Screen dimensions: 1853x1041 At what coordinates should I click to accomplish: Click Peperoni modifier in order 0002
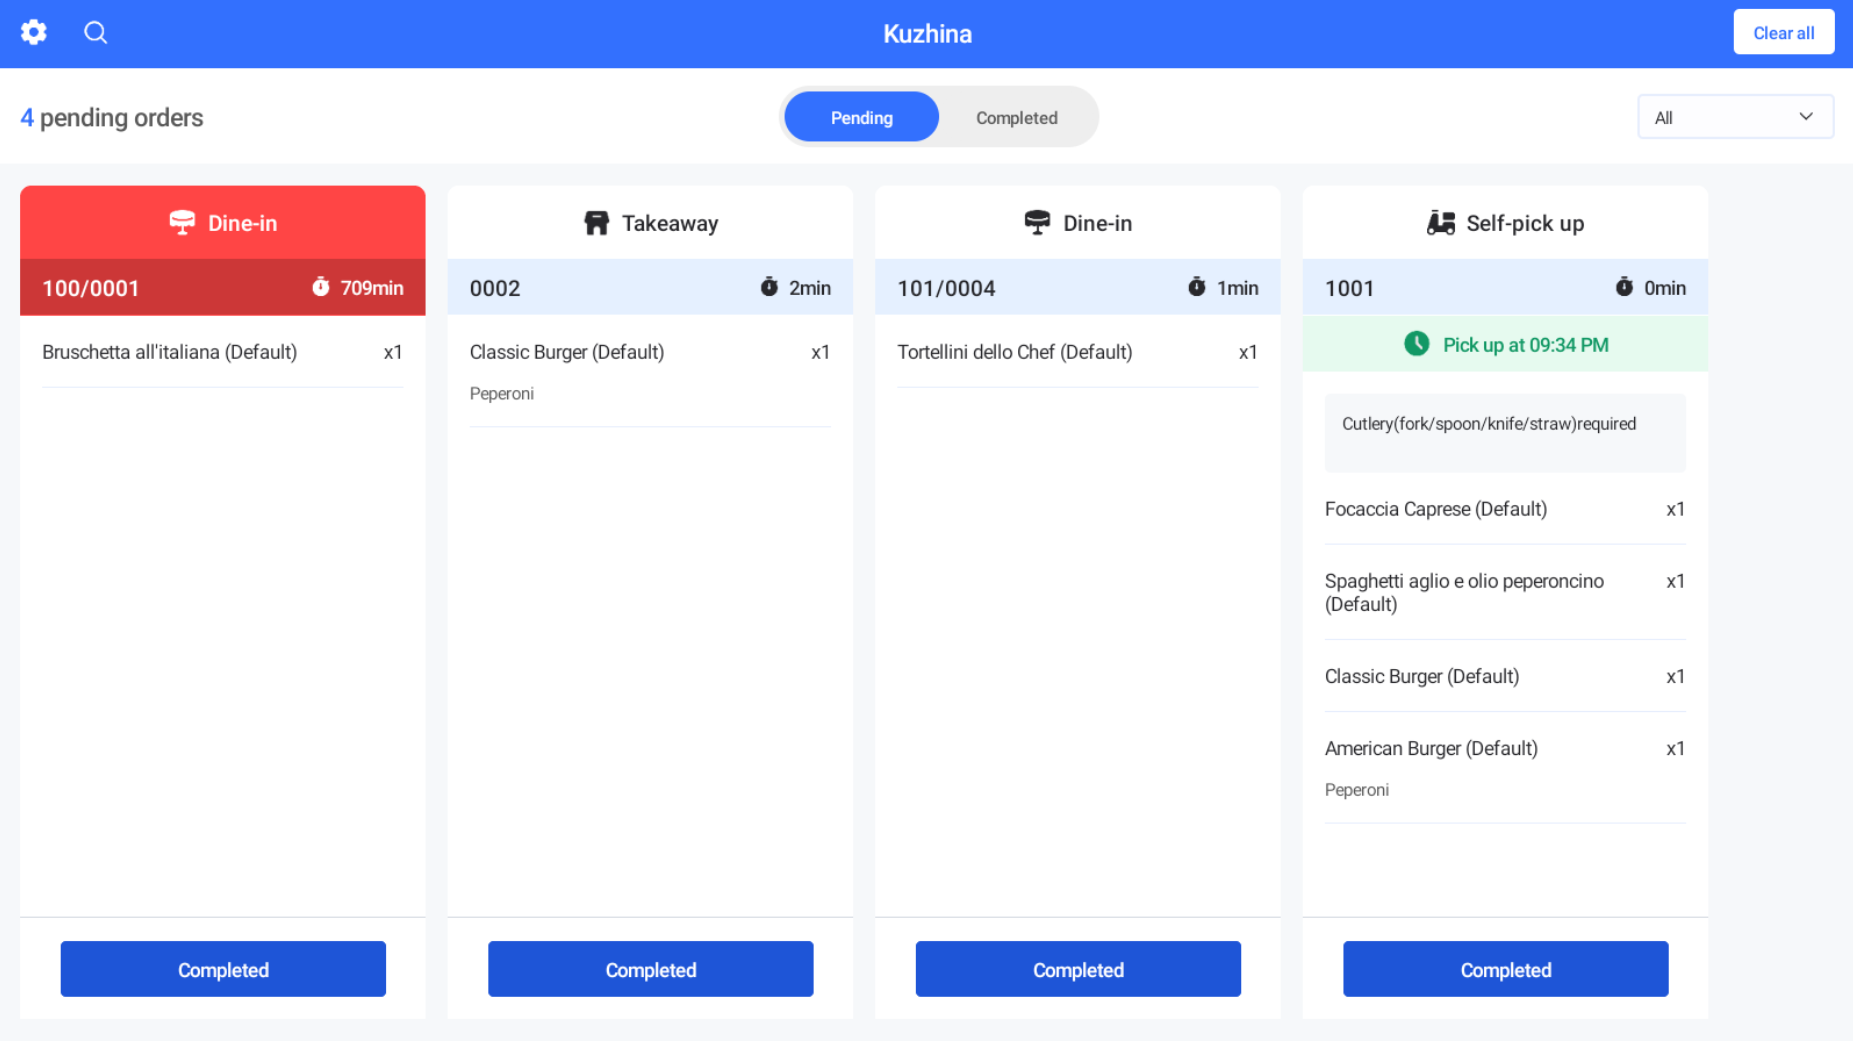[x=502, y=394]
